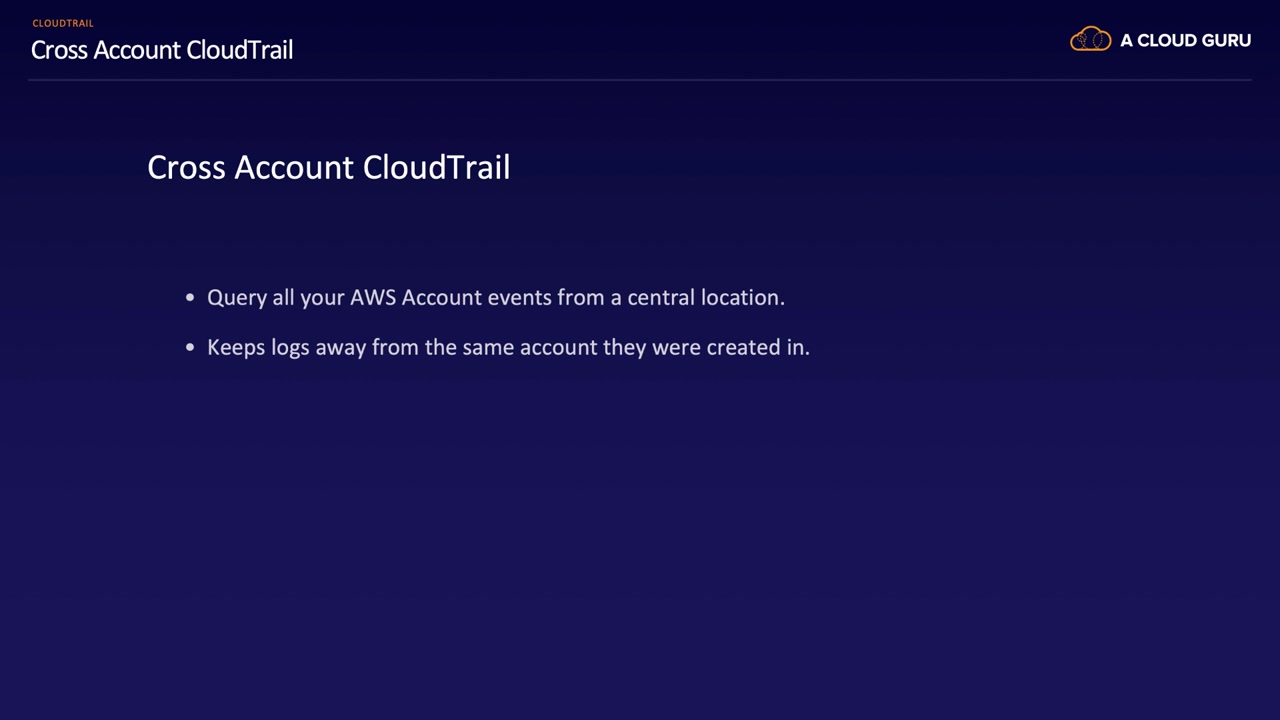Click the word "Keeps" in second bullet
The width and height of the screenshot is (1280, 720).
[x=236, y=347]
